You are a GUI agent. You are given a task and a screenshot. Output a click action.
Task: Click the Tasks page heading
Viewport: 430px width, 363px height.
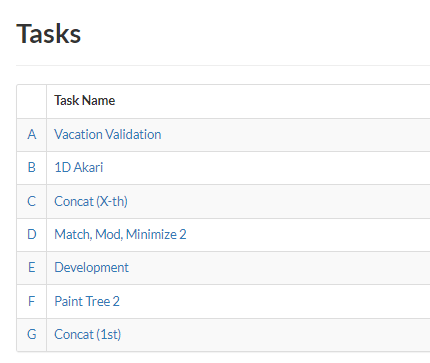(49, 34)
